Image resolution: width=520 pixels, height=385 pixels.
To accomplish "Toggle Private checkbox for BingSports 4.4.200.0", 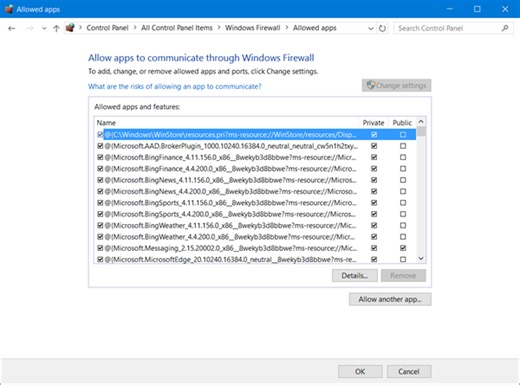I will point(374,214).
